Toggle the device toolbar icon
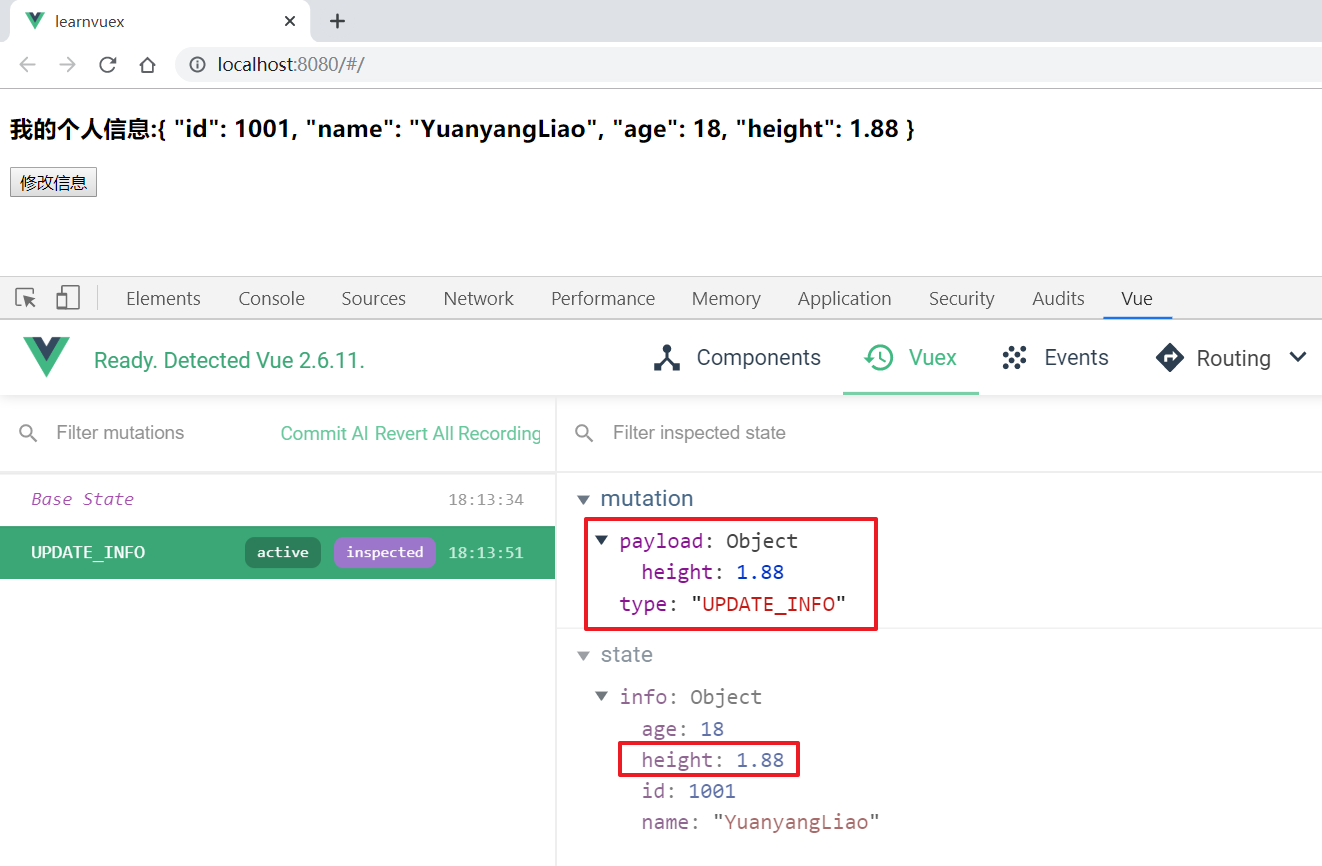Screen dimensions: 1322x866 click(x=67, y=298)
